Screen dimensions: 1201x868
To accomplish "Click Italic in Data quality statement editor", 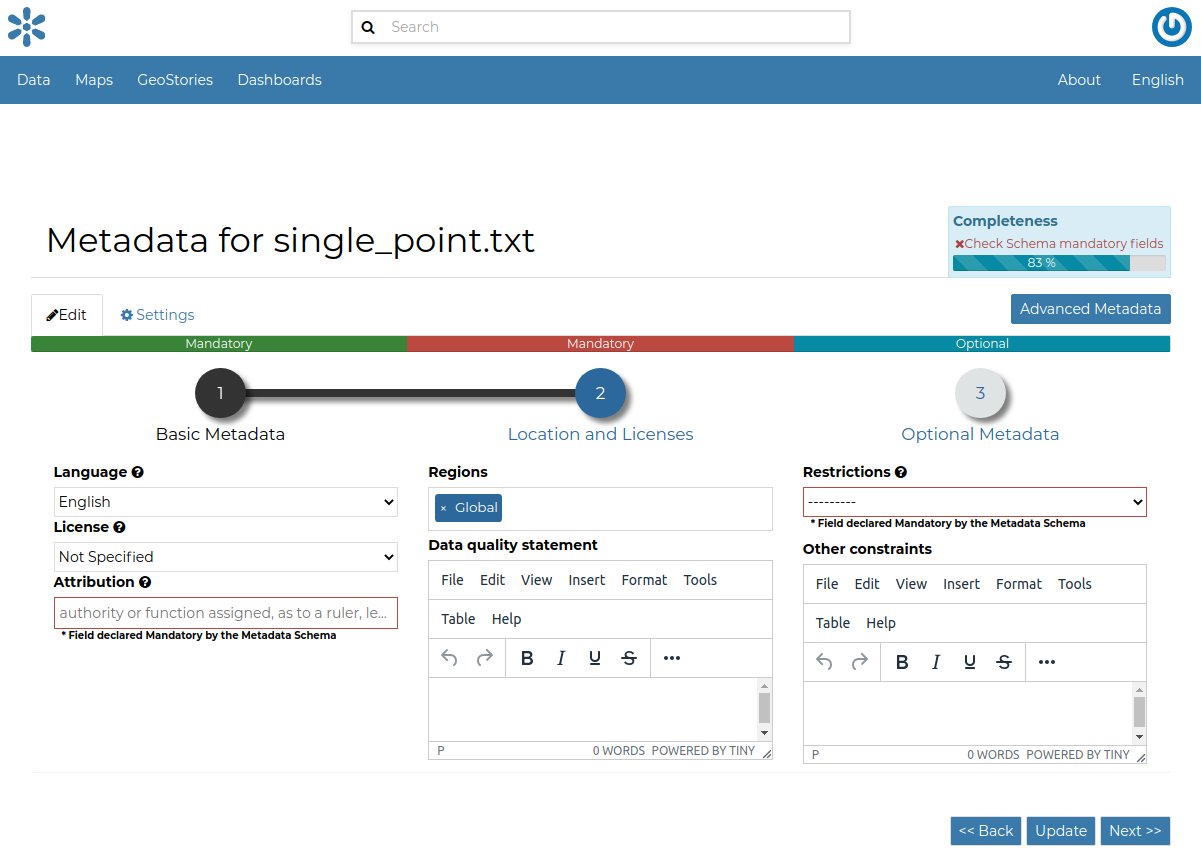I will (x=561, y=658).
